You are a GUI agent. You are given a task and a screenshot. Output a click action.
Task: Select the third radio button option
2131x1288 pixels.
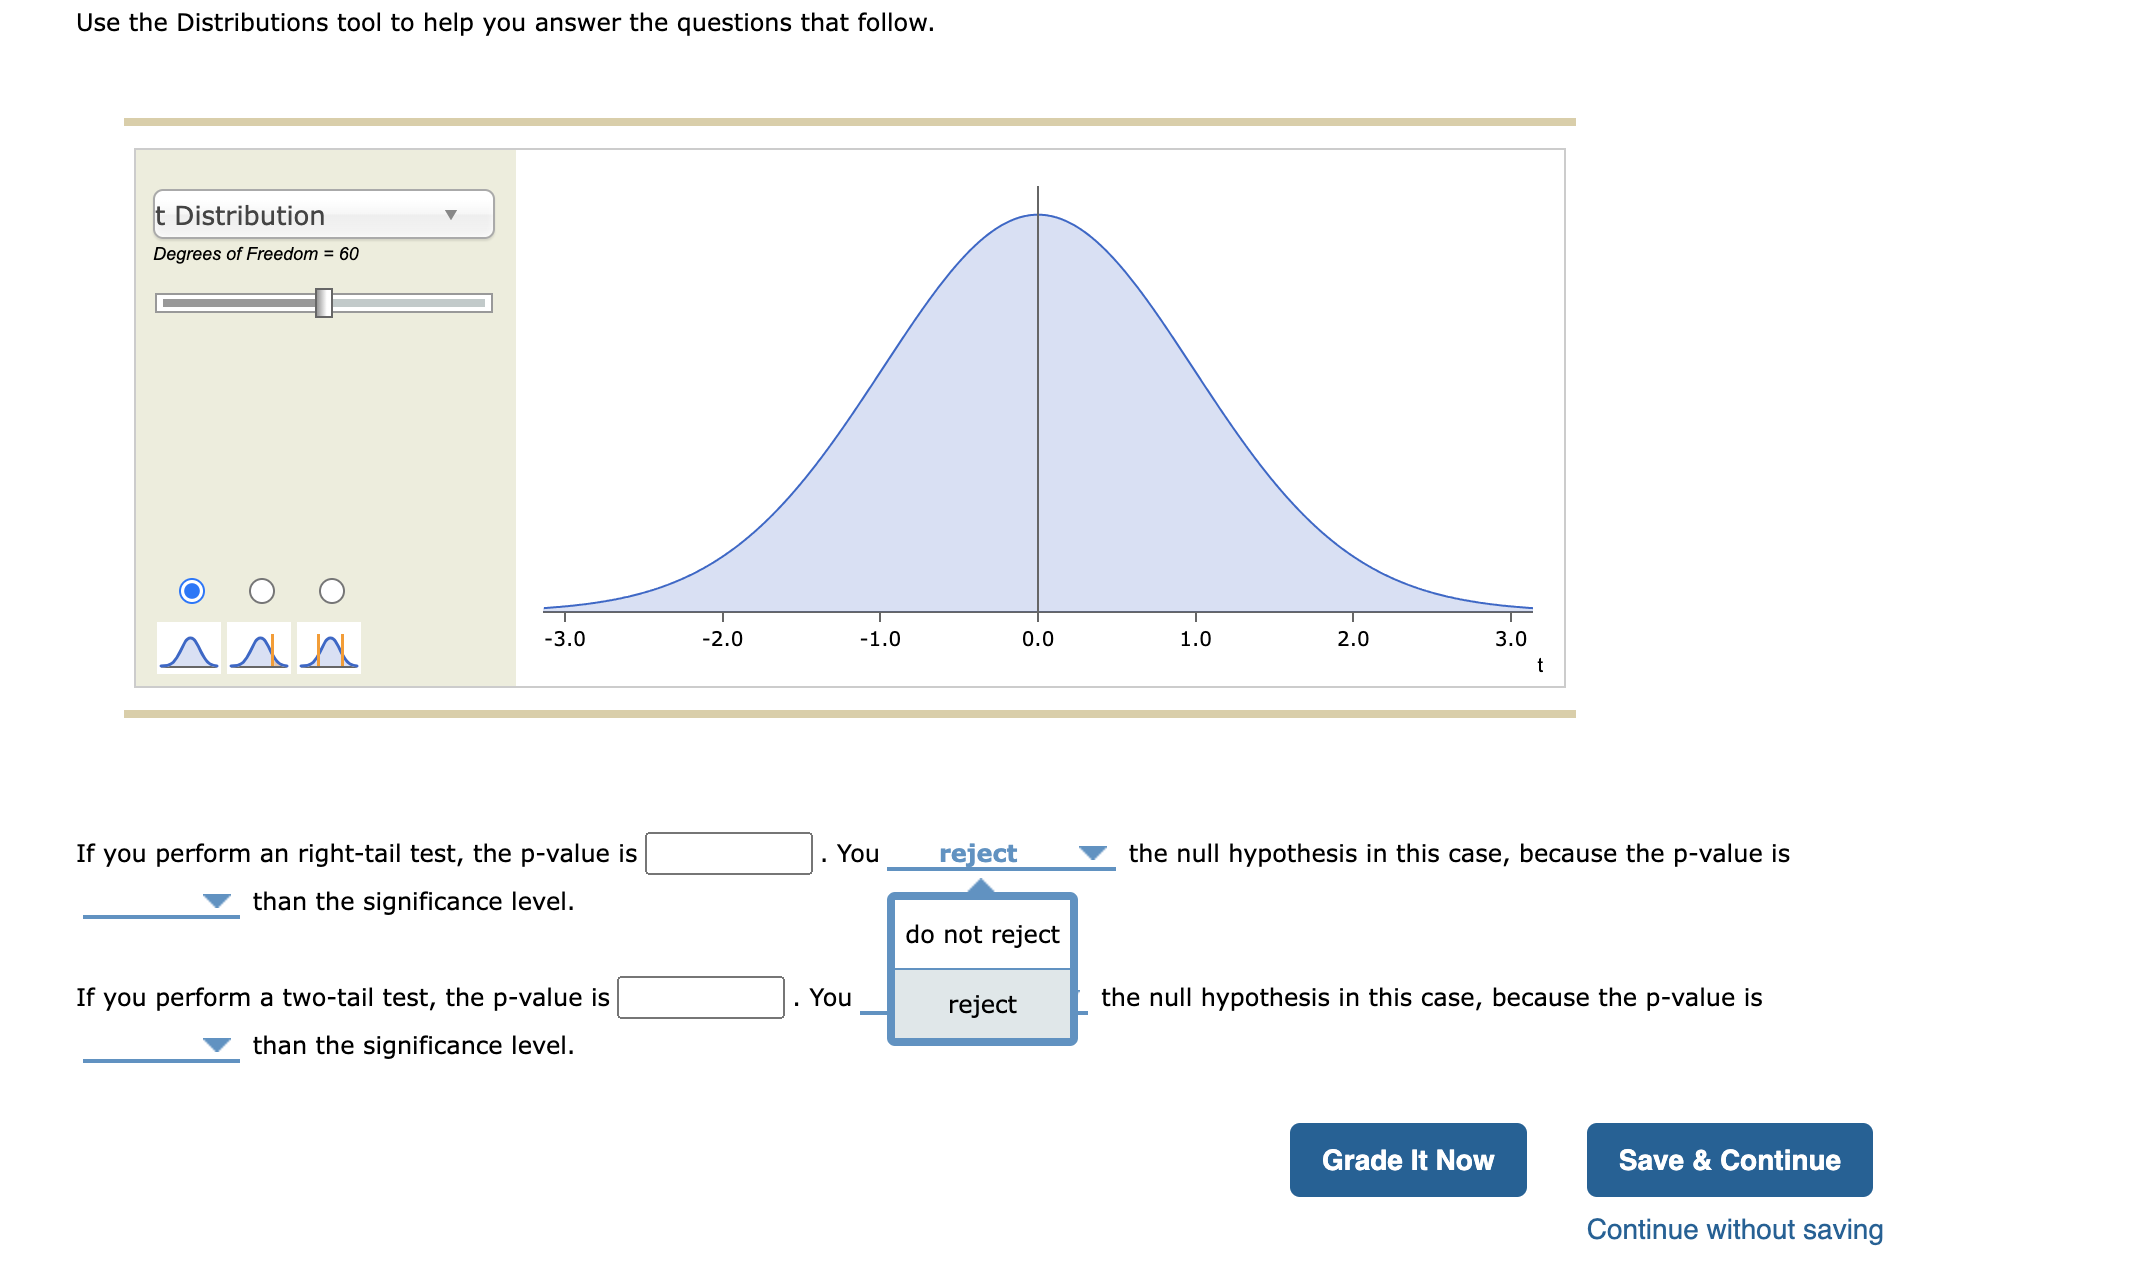click(x=330, y=592)
